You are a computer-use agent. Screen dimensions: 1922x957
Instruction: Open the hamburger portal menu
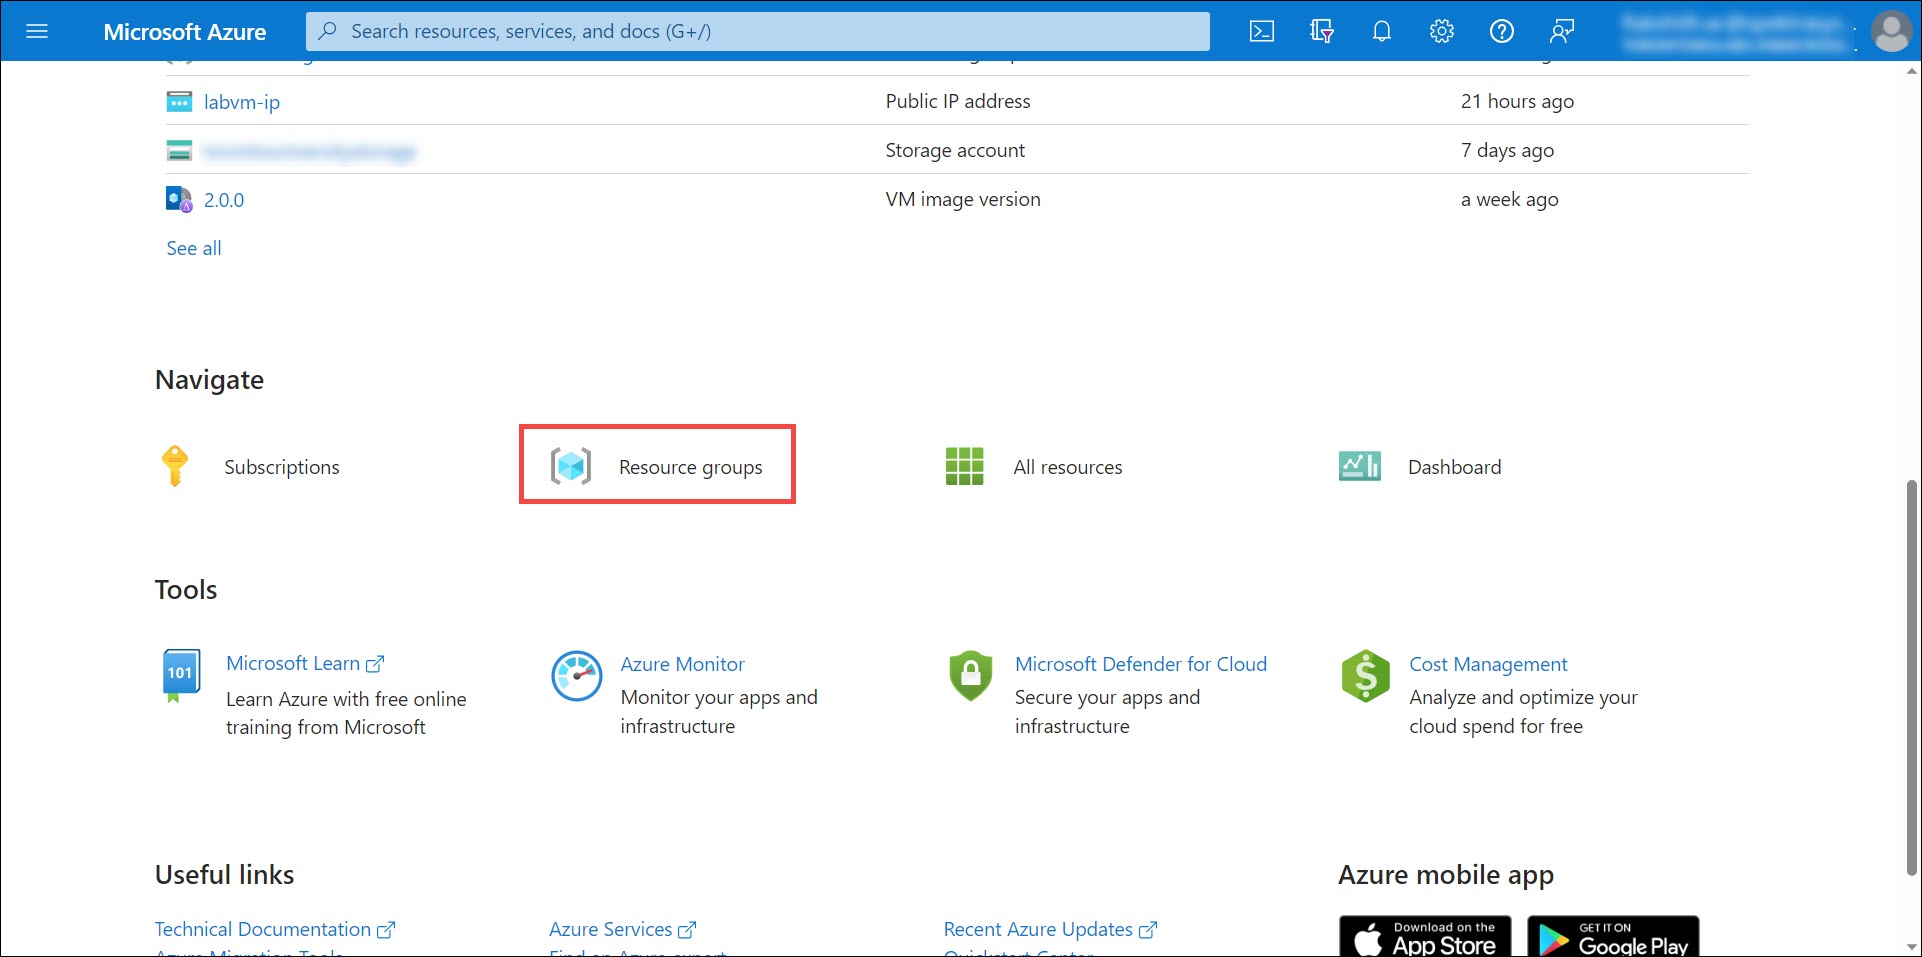[37, 31]
